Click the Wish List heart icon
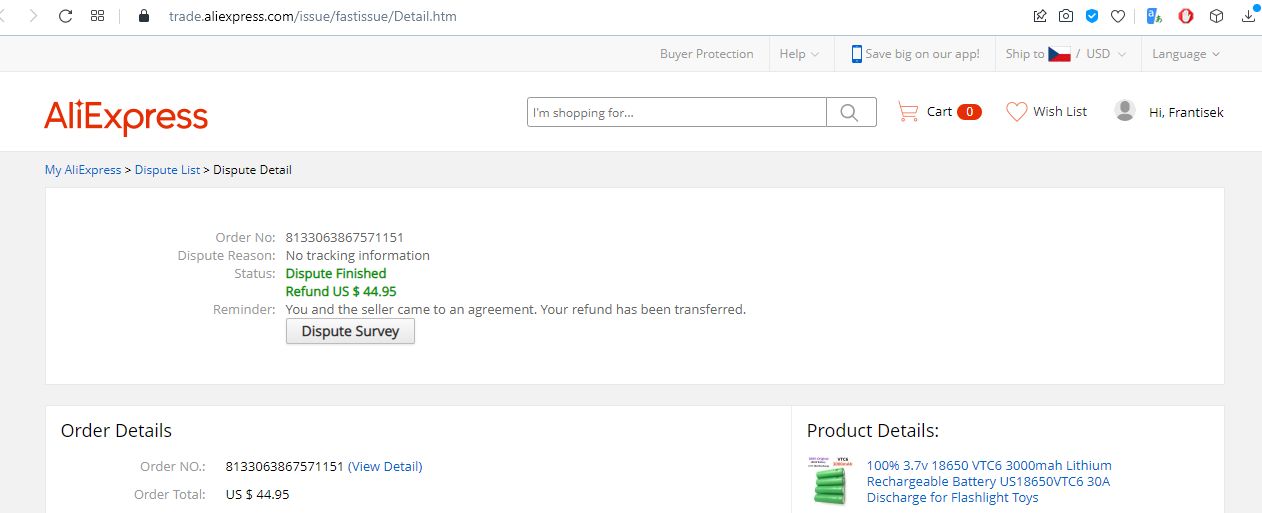The width and height of the screenshot is (1262, 513). 1016,112
